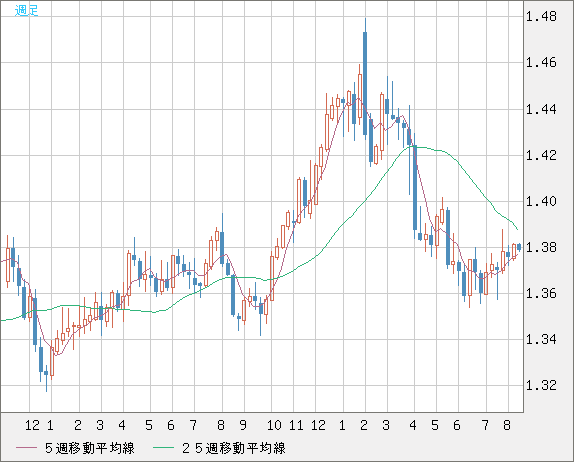574x462 pixels.
Task: Click the 25週移動平均線 legend label
Action: click(234, 448)
